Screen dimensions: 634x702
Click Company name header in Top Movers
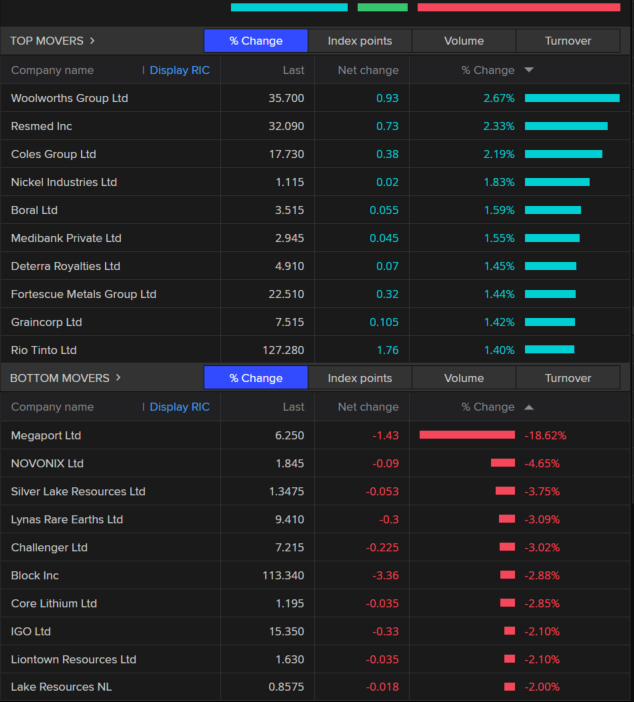coord(52,70)
